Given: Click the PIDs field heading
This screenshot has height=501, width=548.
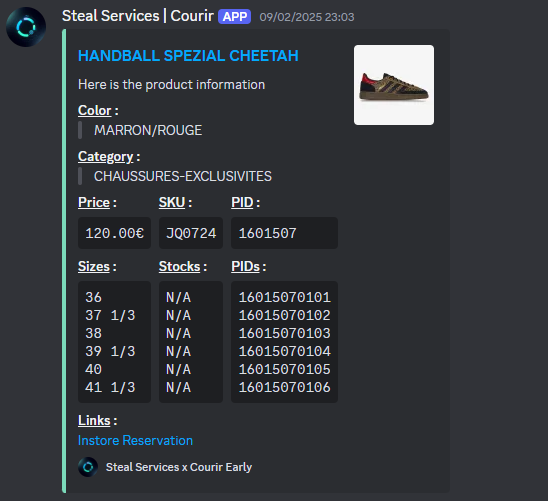Looking at the screenshot, I should pyautogui.click(x=248, y=267).
